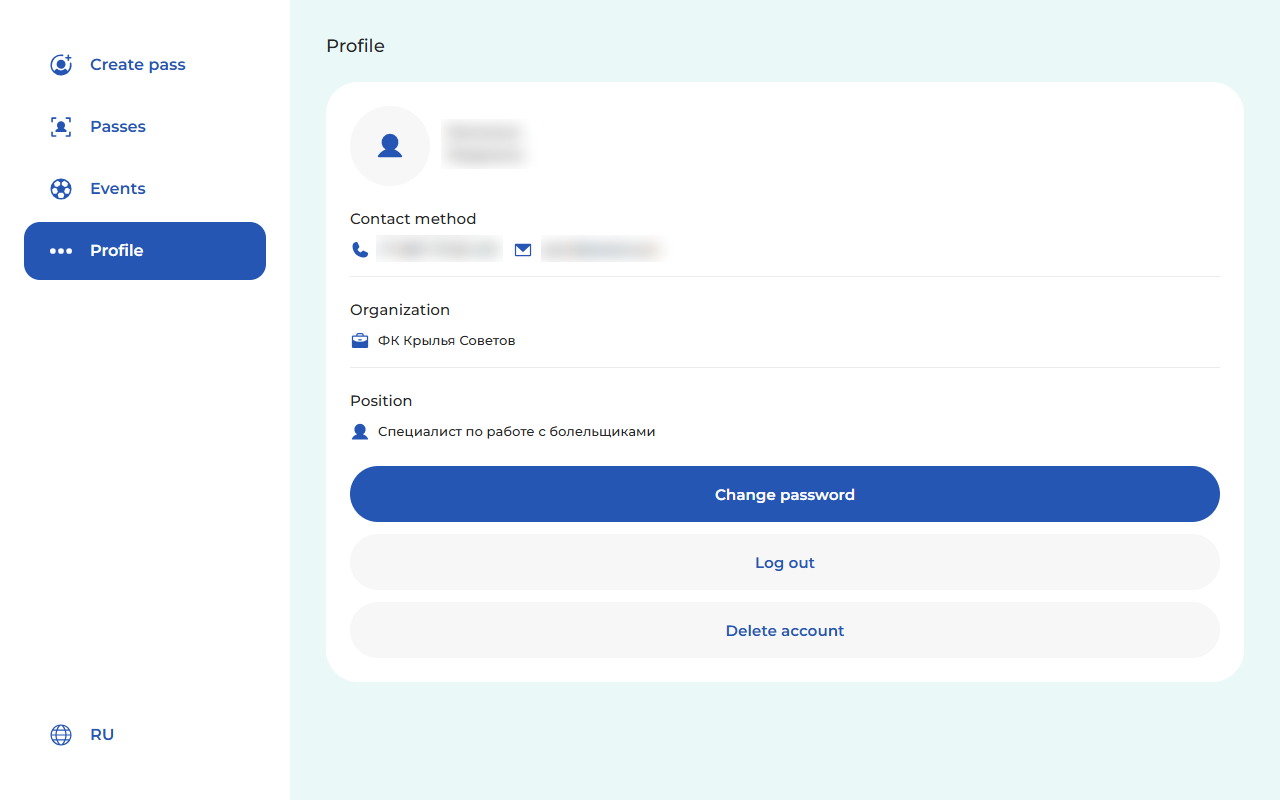This screenshot has width=1280, height=800.
Task: Click the Organization section label
Action: (x=400, y=310)
